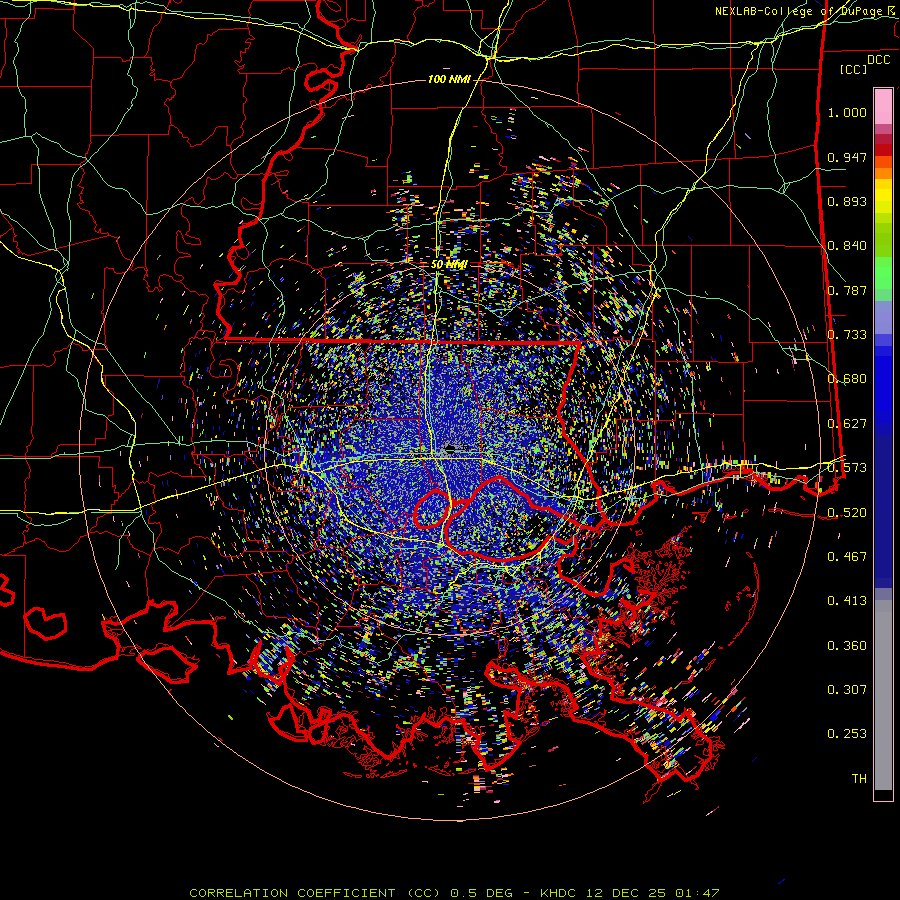Click the 01:47 timestamp
Image resolution: width=900 pixels, height=900 pixels.
pyautogui.click(x=697, y=893)
